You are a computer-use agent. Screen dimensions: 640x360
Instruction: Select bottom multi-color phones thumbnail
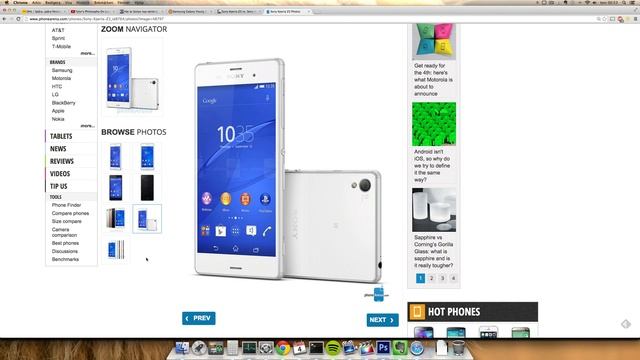116,250
